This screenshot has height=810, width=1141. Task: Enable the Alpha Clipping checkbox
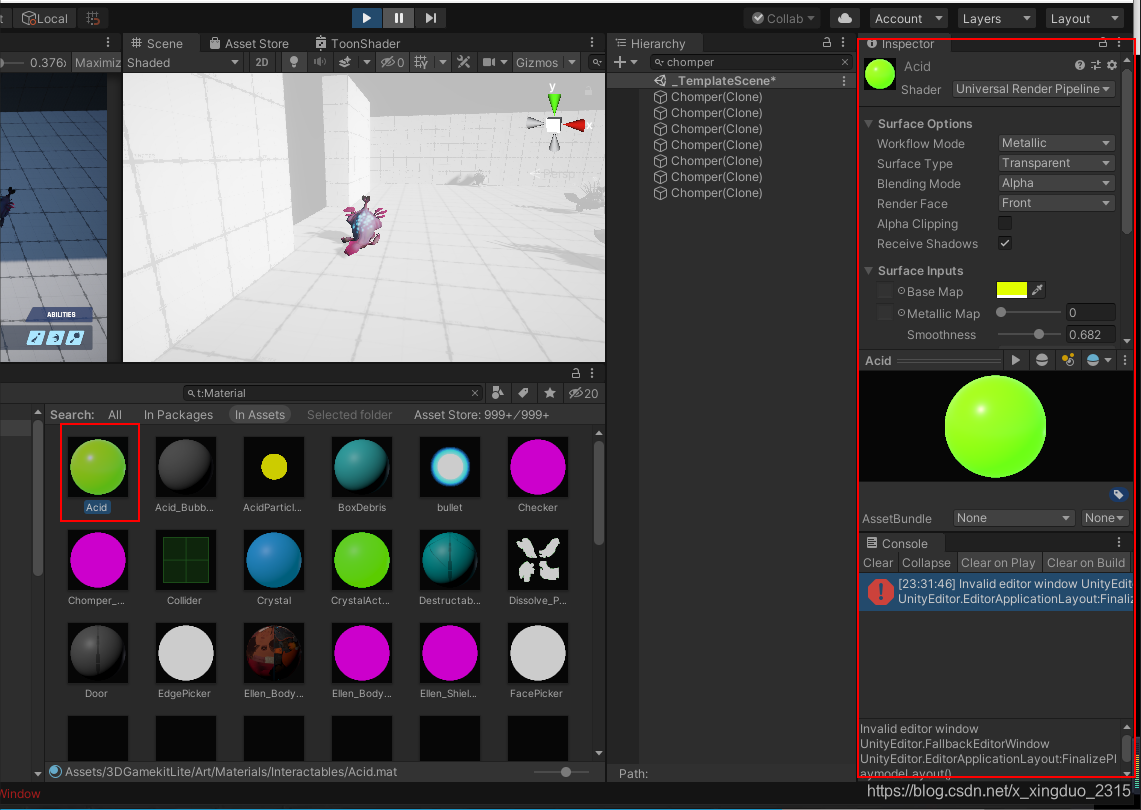coord(1005,223)
